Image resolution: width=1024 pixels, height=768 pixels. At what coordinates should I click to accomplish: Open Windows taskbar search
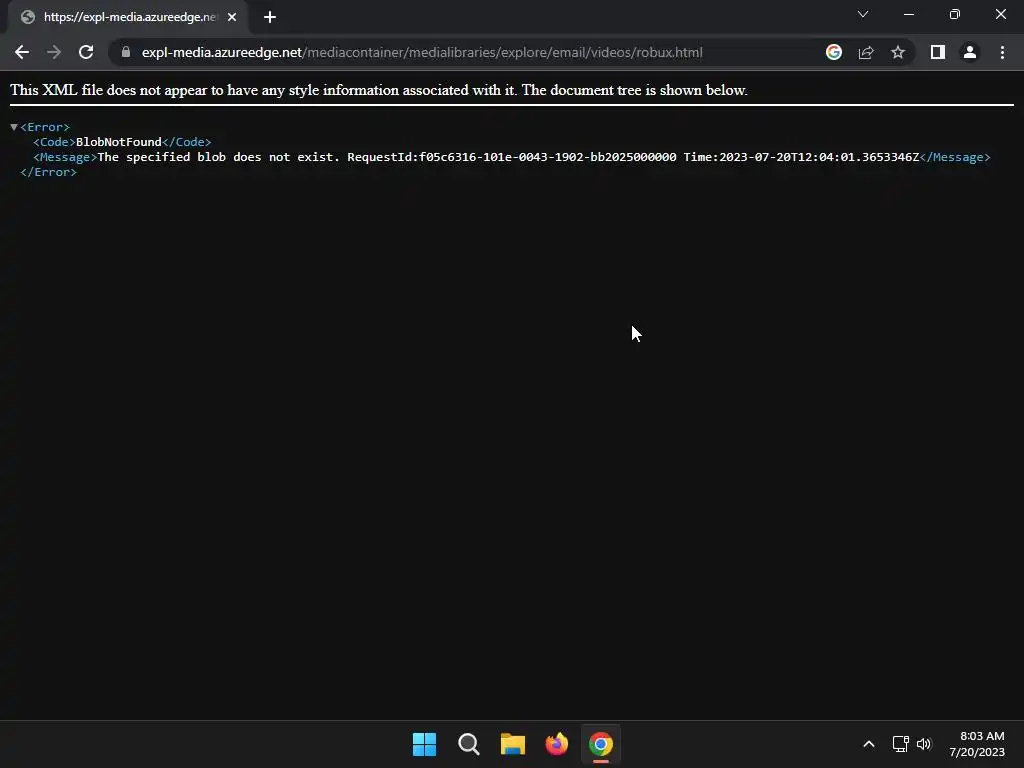pyautogui.click(x=469, y=744)
